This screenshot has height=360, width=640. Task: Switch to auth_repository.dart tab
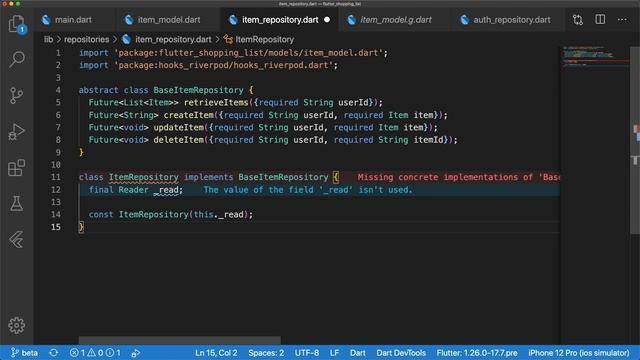(512, 20)
